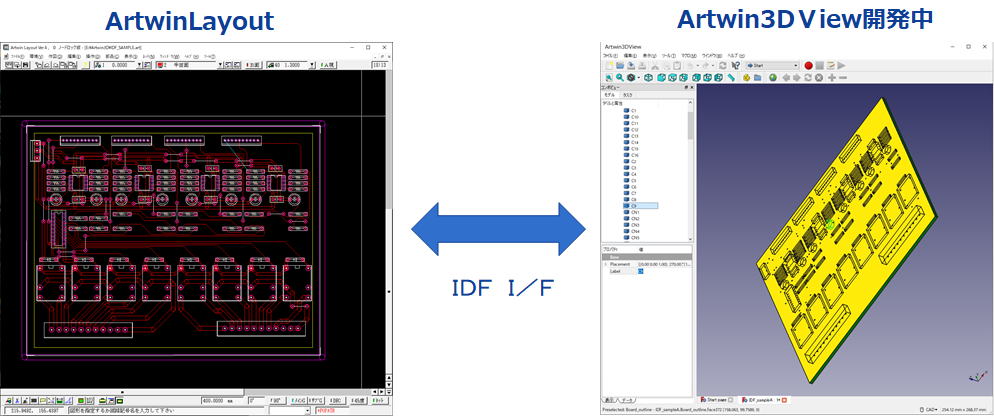Image resolution: width=994 pixels, height=416 pixels.
Task: Open the 1.3000 size dropdown in ArtwinLayout
Action: pyautogui.click(x=312, y=65)
